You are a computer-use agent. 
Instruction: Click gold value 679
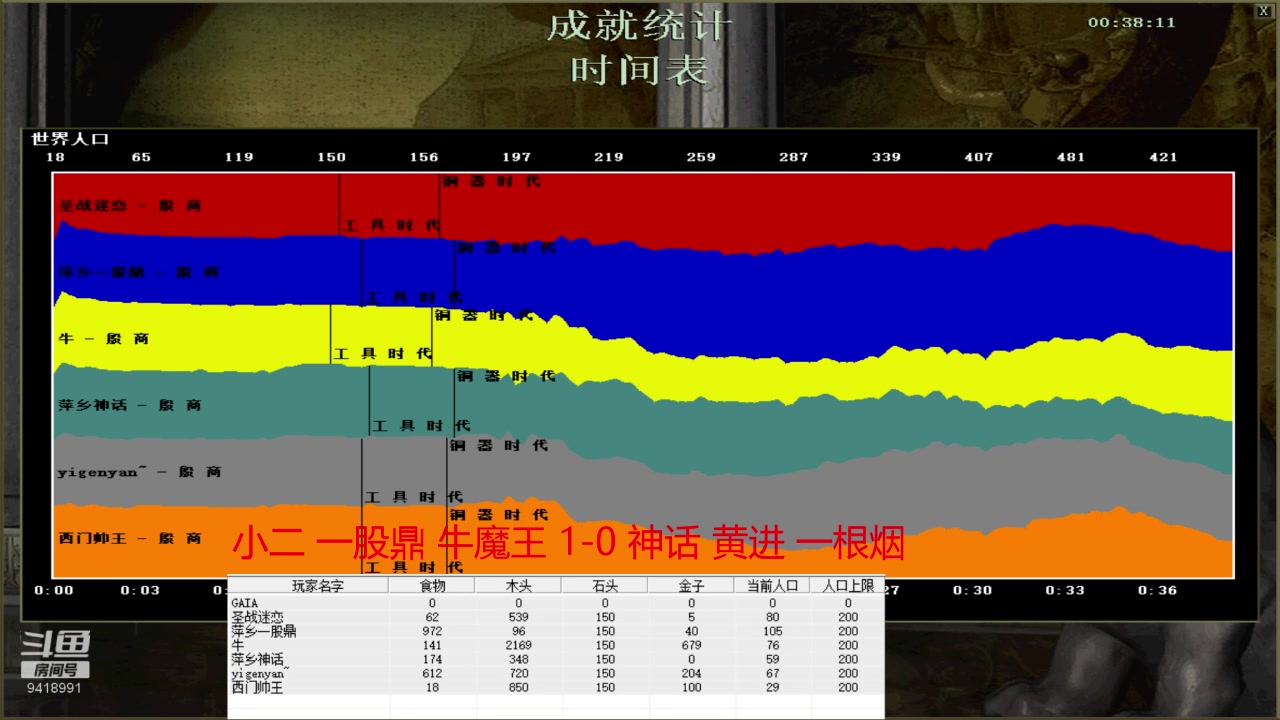[x=691, y=646]
